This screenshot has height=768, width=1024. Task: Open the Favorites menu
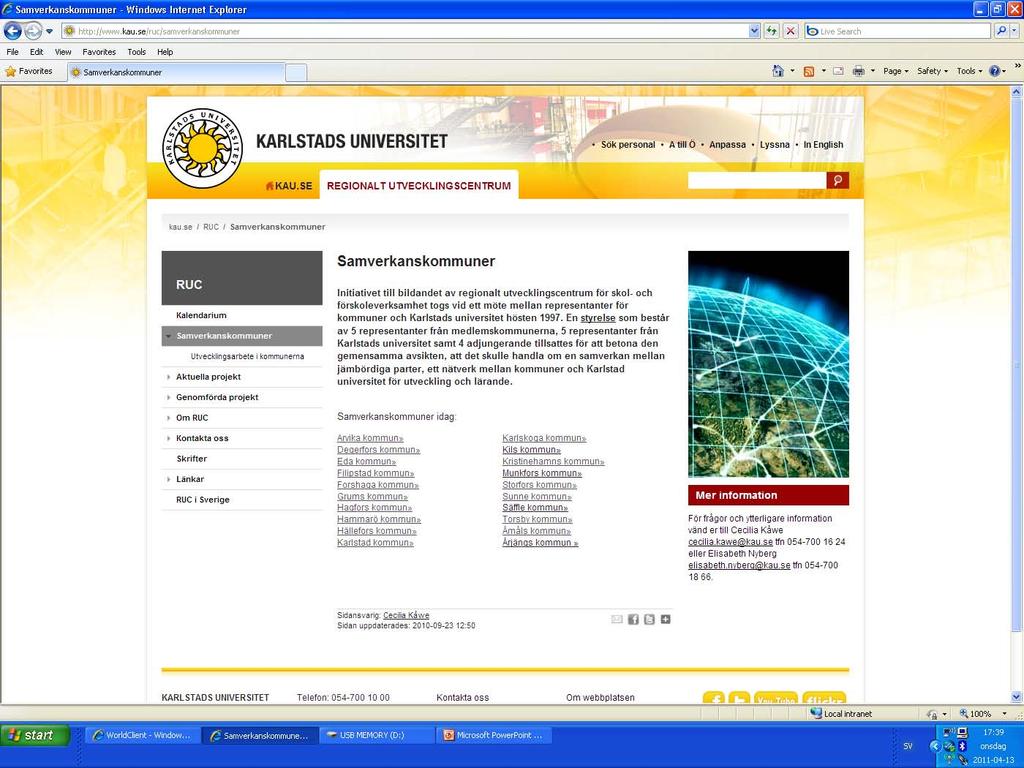[x=99, y=52]
